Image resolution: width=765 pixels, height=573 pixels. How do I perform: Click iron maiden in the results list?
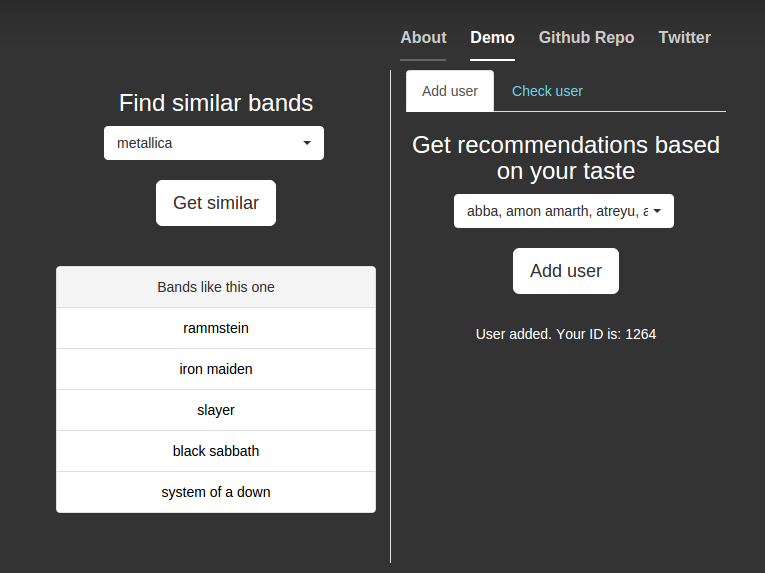tap(216, 369)
